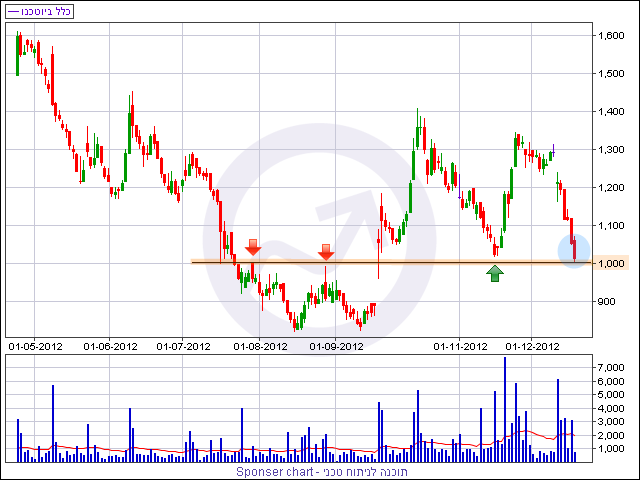Select the 01-05-2012 date label
The image size is (640, 480).
35,347
